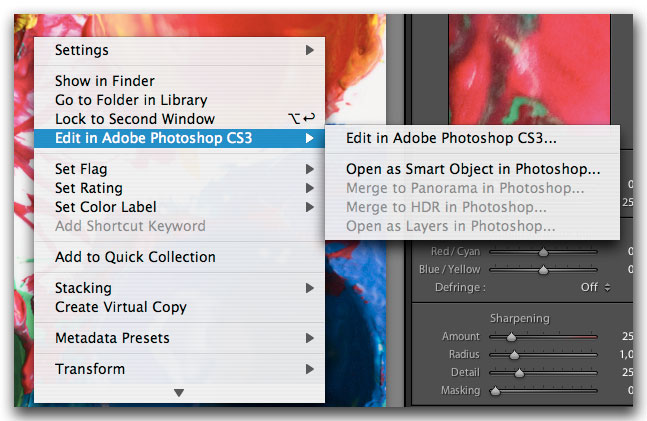The height and width of the screenshot is (421, 647).
Task: Open the Transform submenu
Action: click(179, 369)
